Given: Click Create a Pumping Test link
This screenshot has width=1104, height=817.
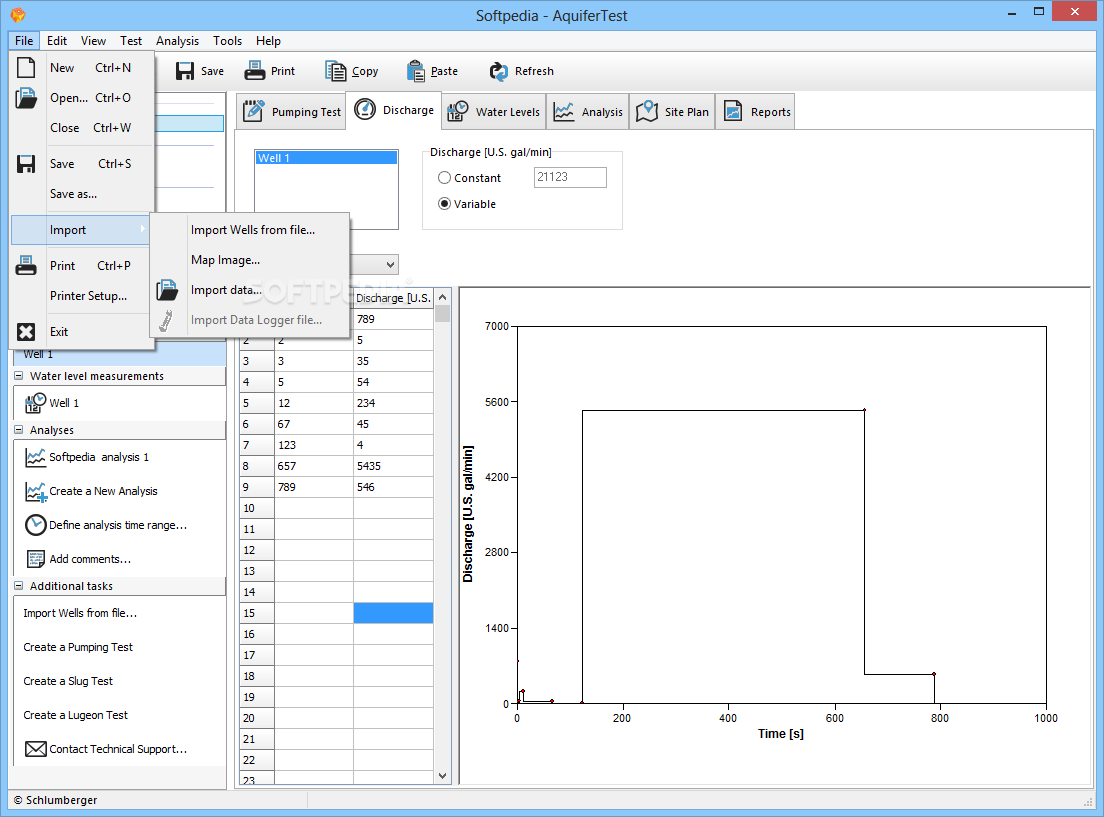Looking at the screenshot, I should pyautogui.click(x=78, y=647).
